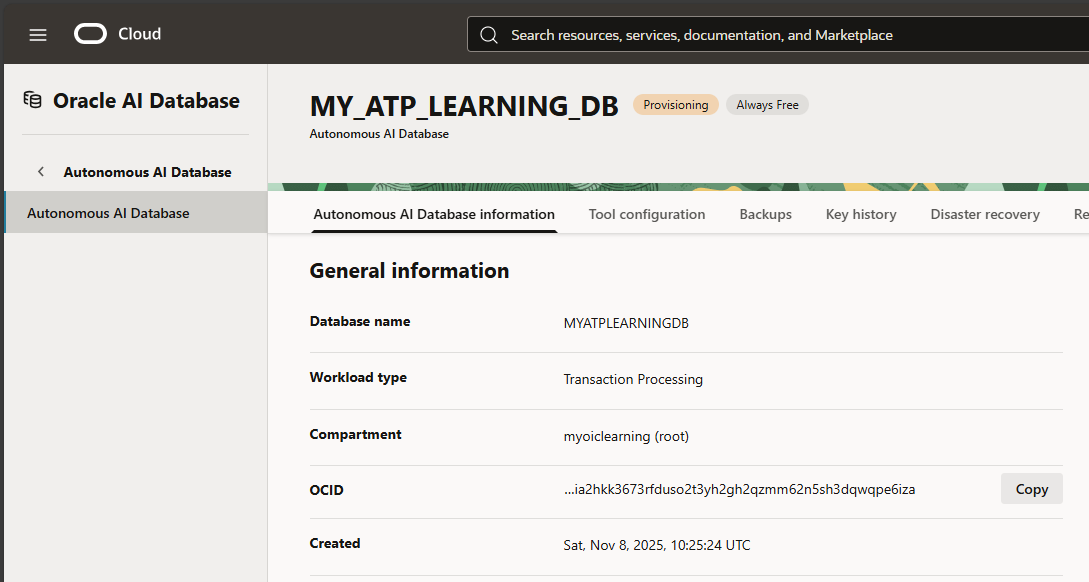Image resolution: width=1089 pixels, height=582 pixels.
Task: Click the Provisioning status badge
Action: tap(675, 105)
